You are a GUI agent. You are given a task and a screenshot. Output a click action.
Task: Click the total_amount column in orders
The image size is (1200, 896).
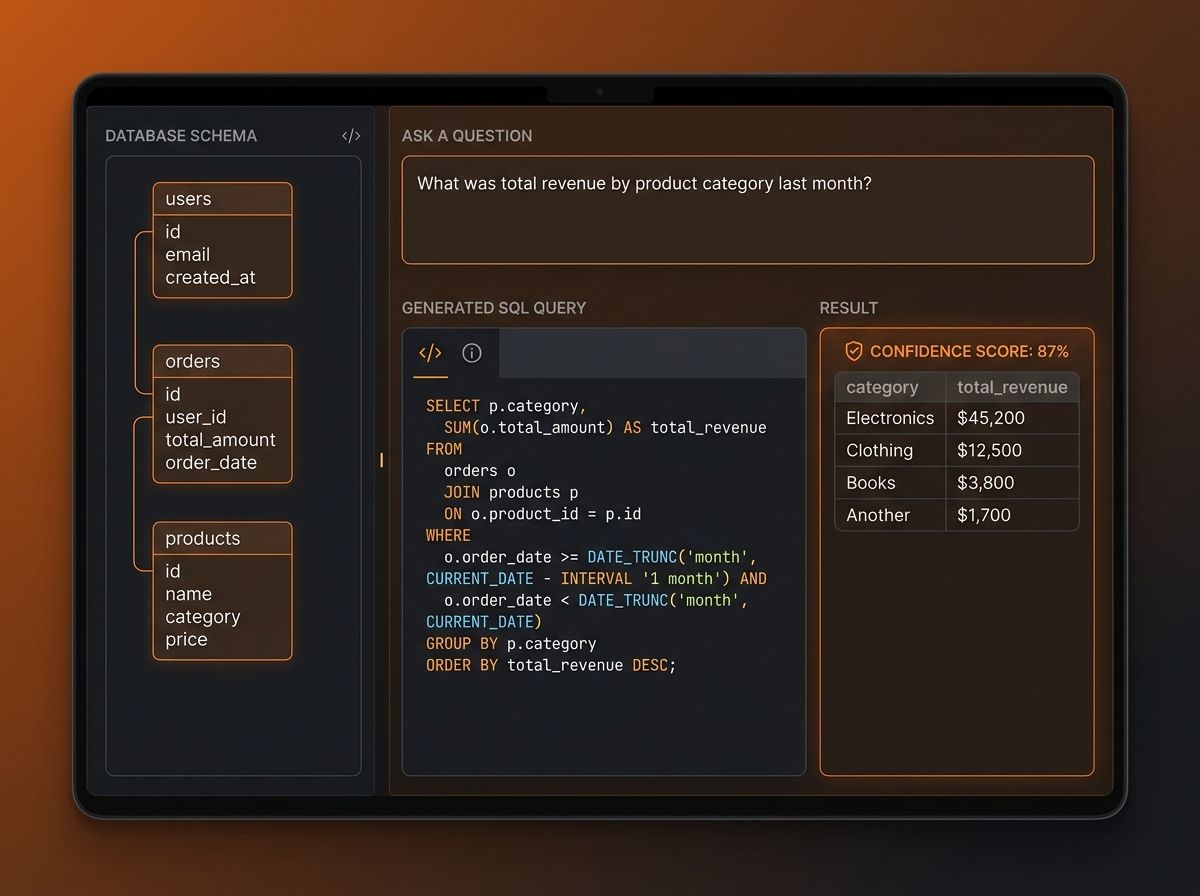(x=220, y=440)
